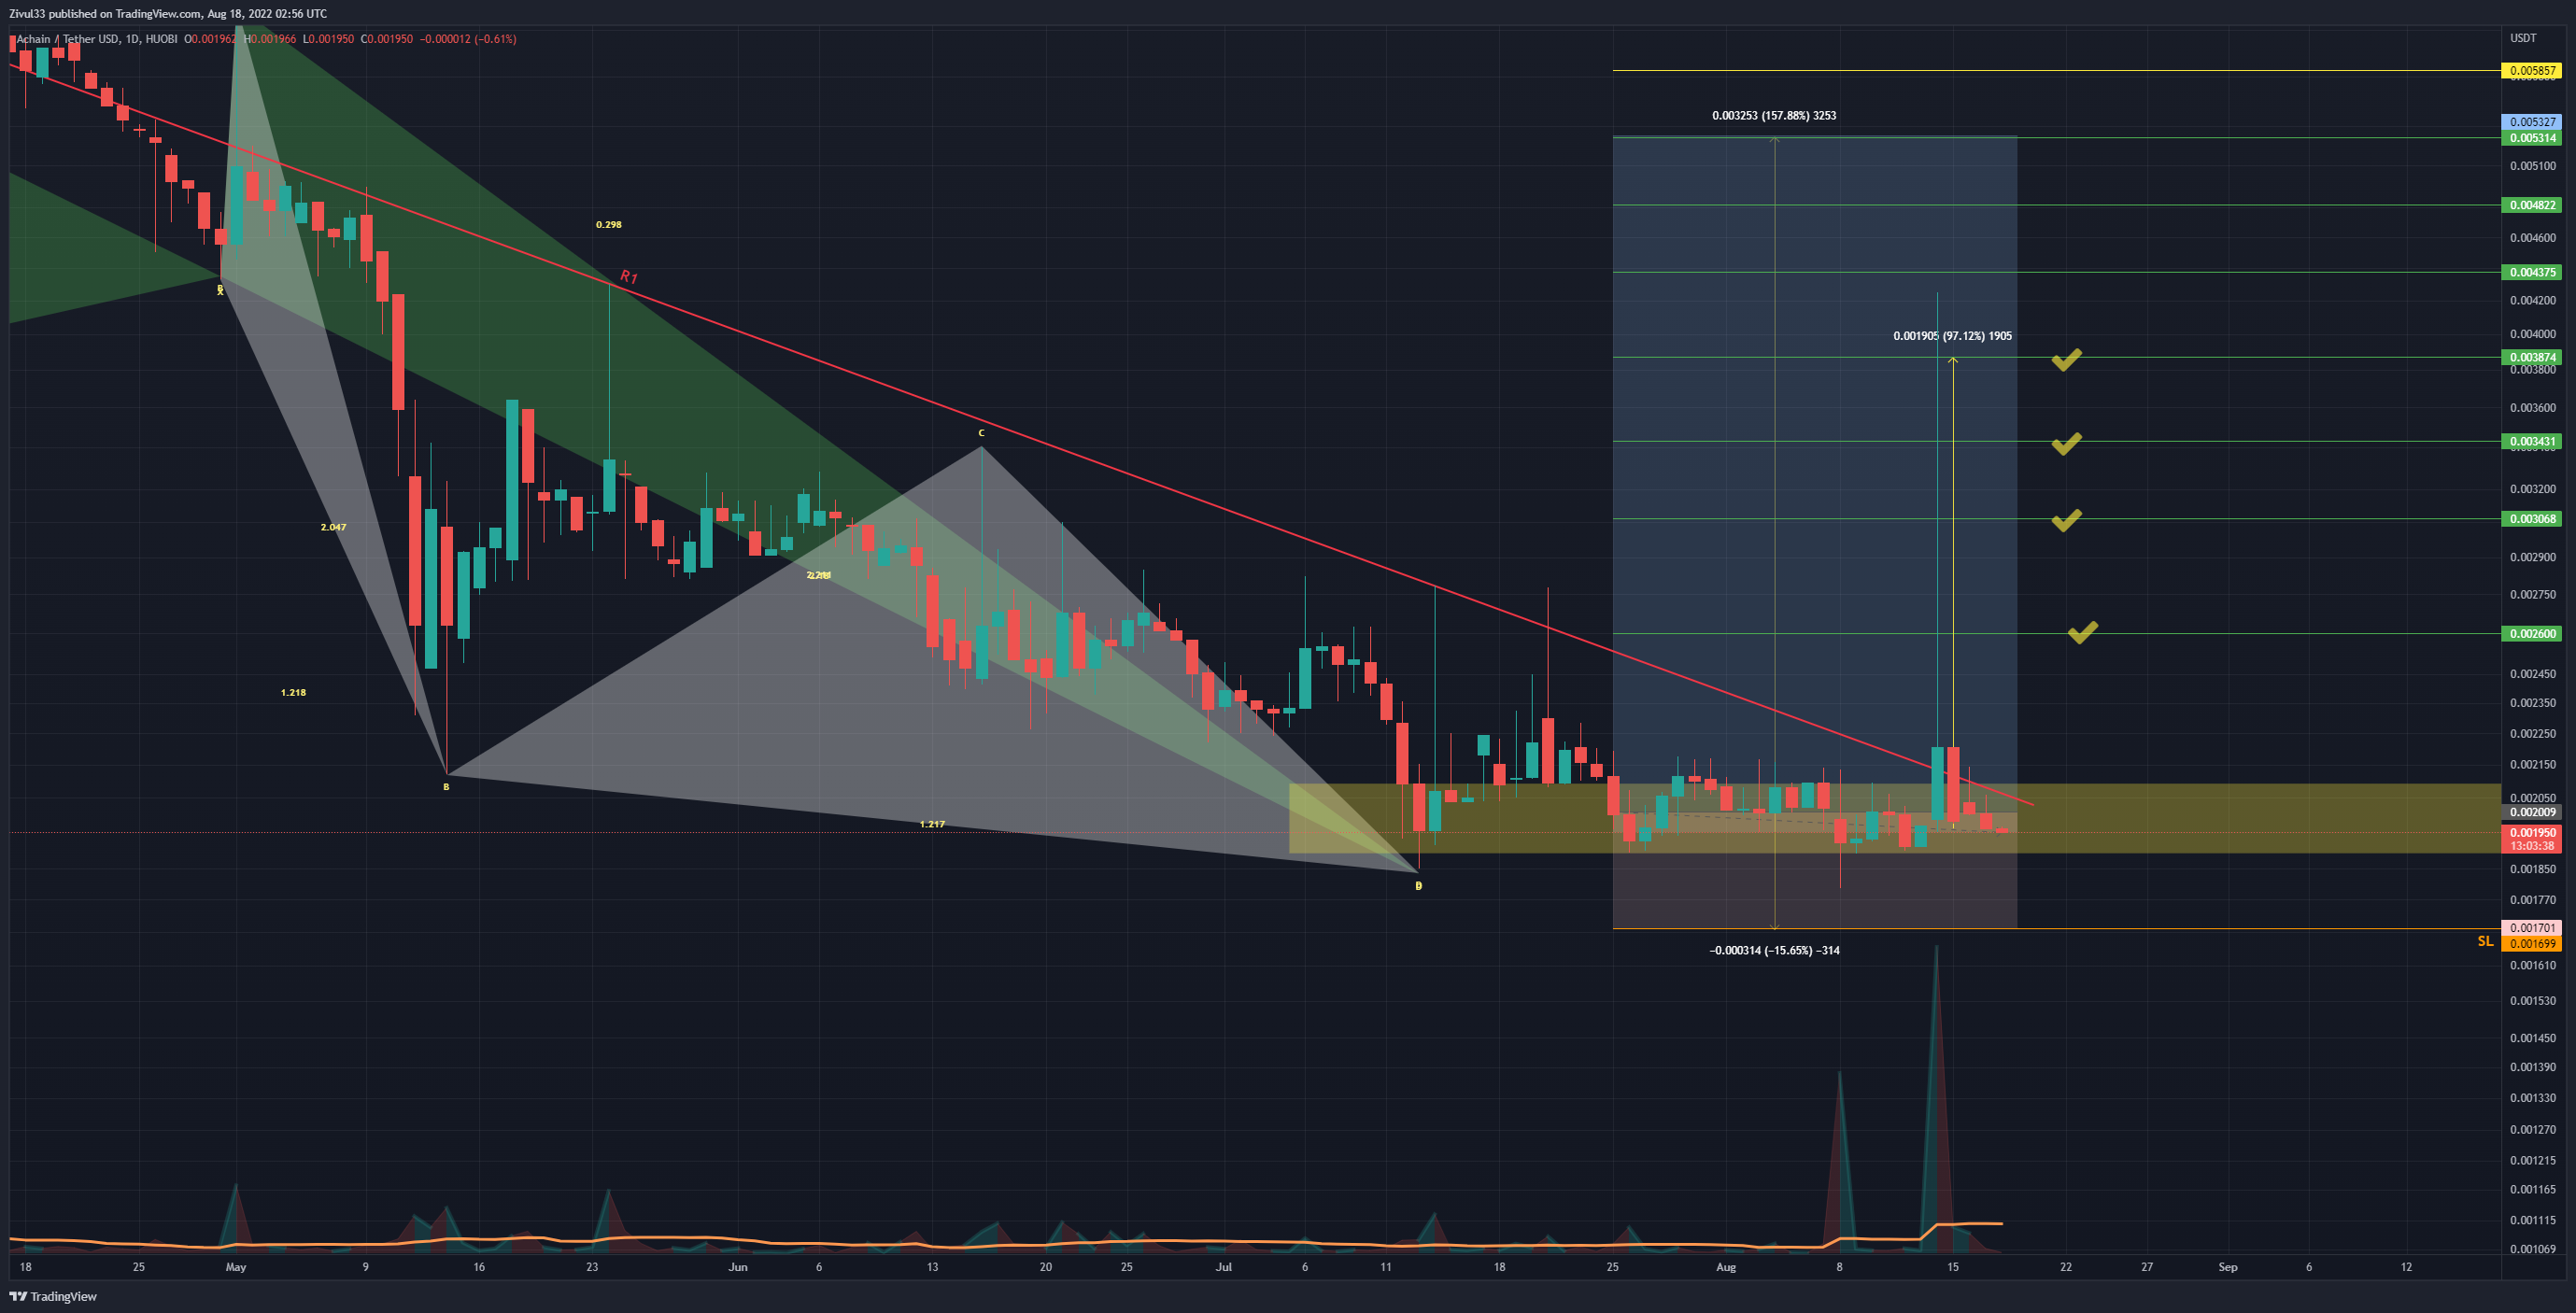Click the 'Jun' date on time axis
Viewport: 2576px width, 1313px height.
[738, 1267]
